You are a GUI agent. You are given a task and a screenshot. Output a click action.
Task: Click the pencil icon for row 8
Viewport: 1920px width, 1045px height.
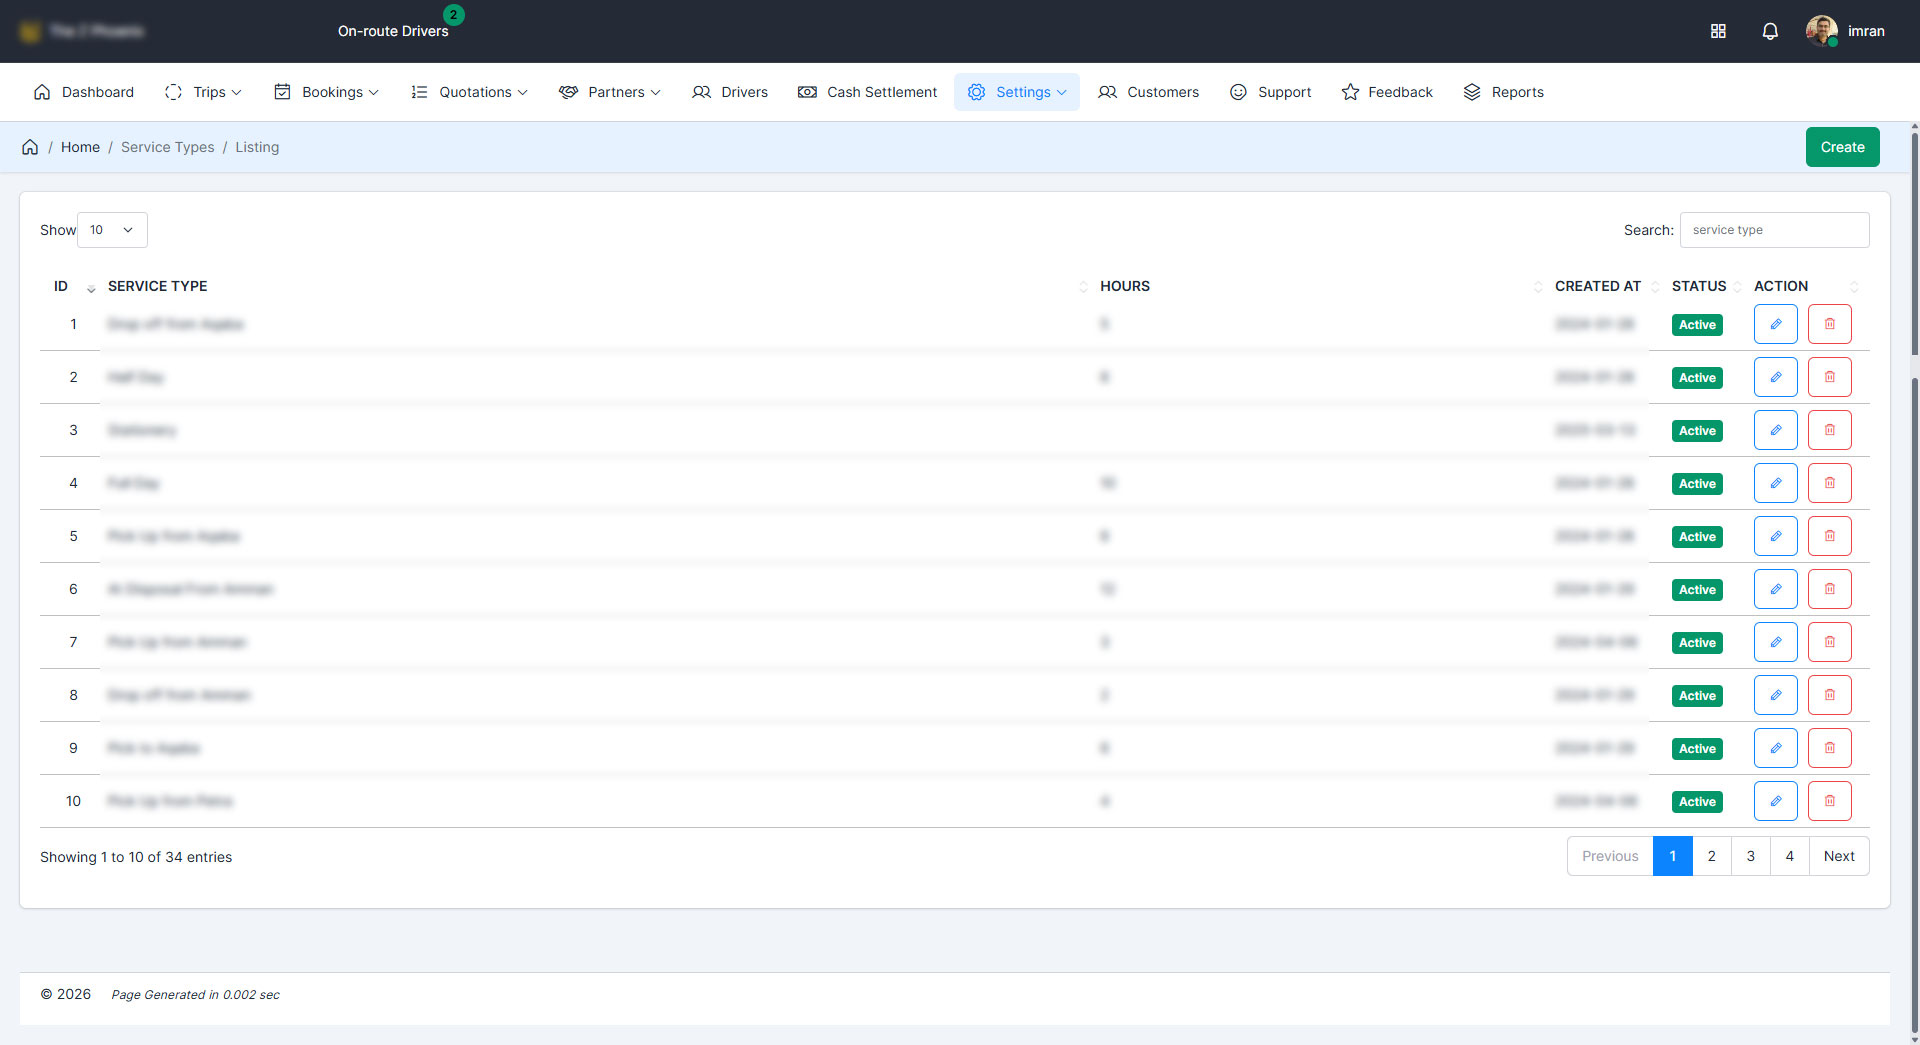[x=1775, y=695]
